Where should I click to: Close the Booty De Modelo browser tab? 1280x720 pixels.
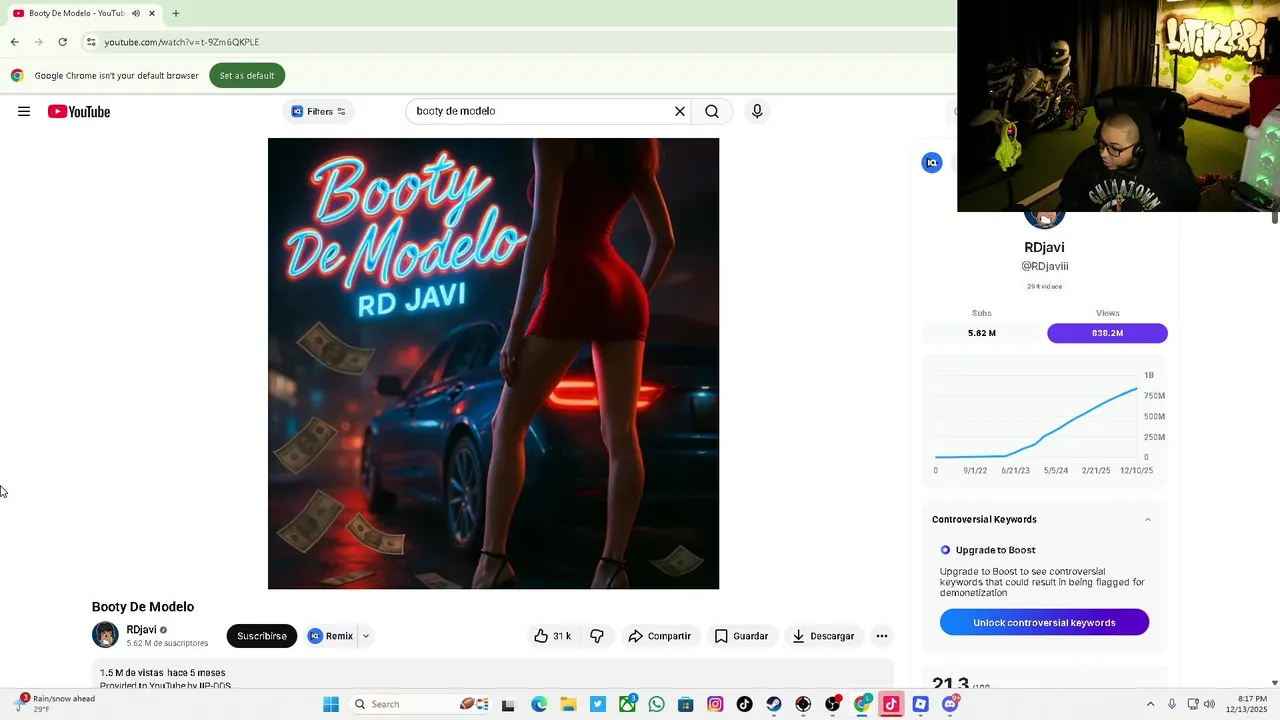pyautogui.click(x=152, y=13)
